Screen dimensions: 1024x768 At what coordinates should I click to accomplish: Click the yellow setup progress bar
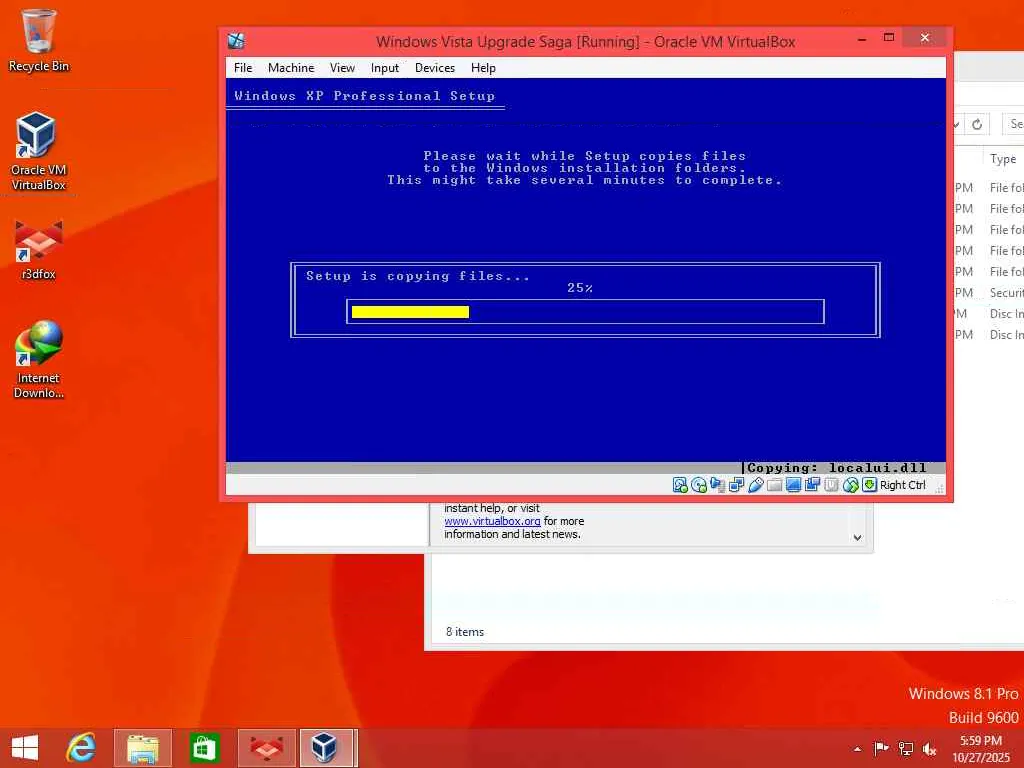coord(410,312)
